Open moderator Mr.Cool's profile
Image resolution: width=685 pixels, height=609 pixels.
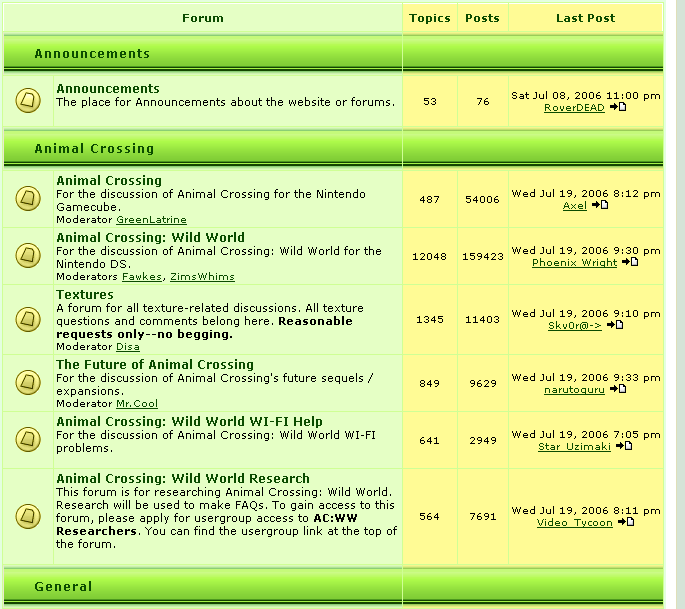[x=137, y=404]
